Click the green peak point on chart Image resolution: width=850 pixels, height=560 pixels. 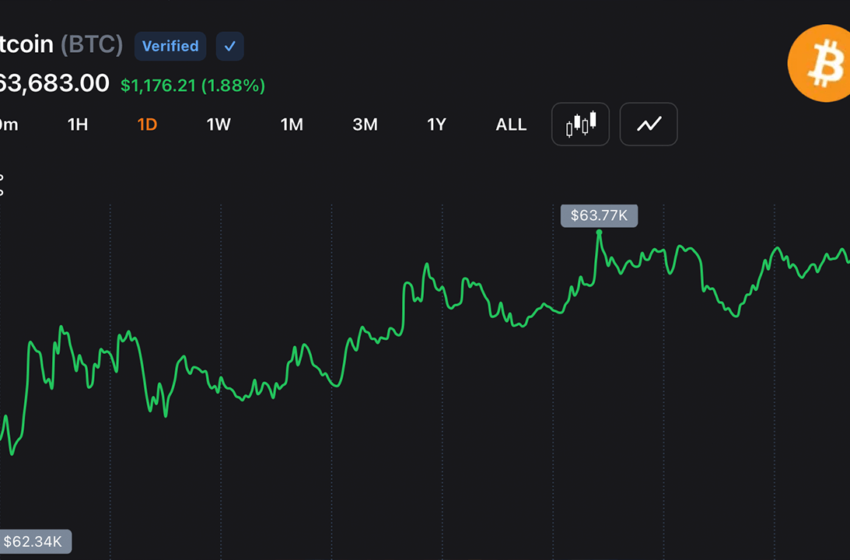point(599,233)
